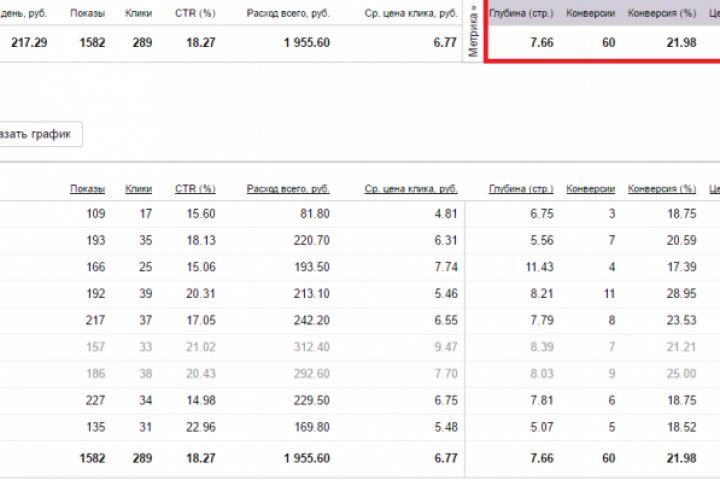The height and width of the screenshot is (480, 720).
Task: Select the '20.31' CTR cell
Action: click(201, 294)
